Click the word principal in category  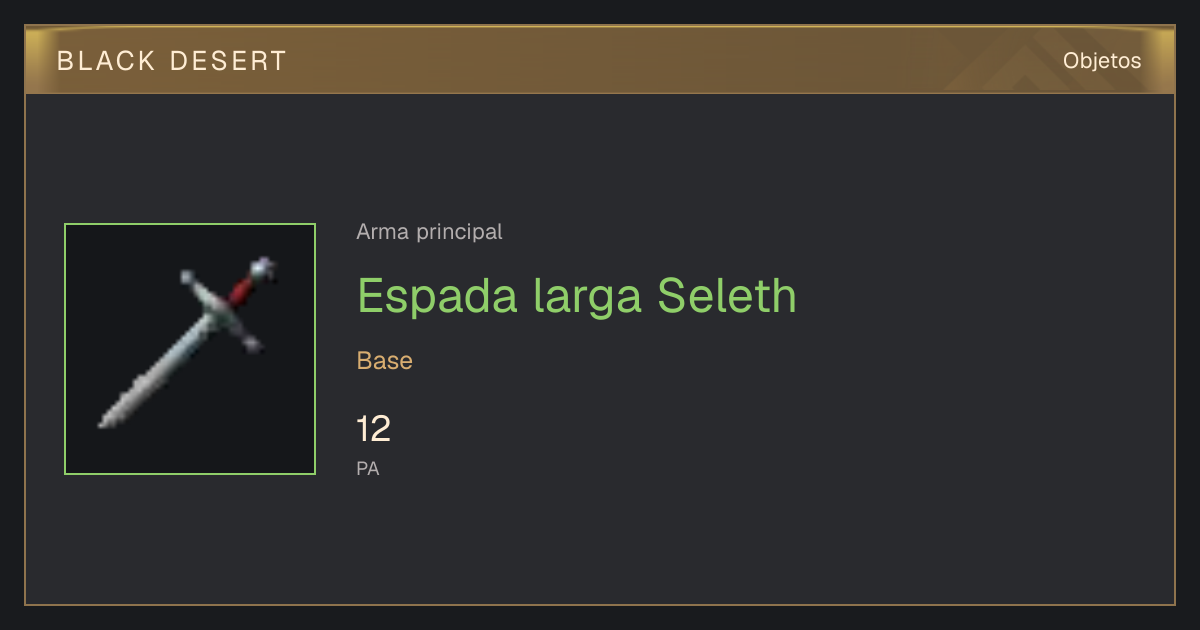(456, 232)
